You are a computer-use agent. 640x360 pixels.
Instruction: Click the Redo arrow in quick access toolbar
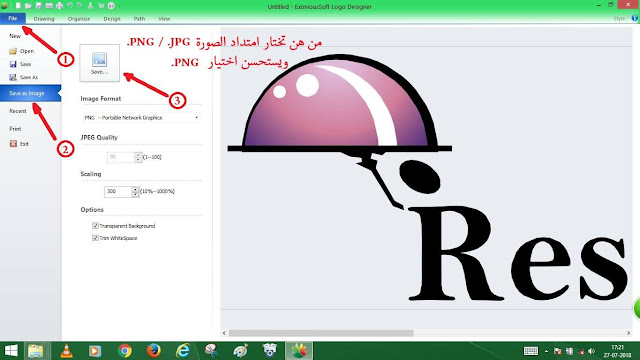(80, 6)
